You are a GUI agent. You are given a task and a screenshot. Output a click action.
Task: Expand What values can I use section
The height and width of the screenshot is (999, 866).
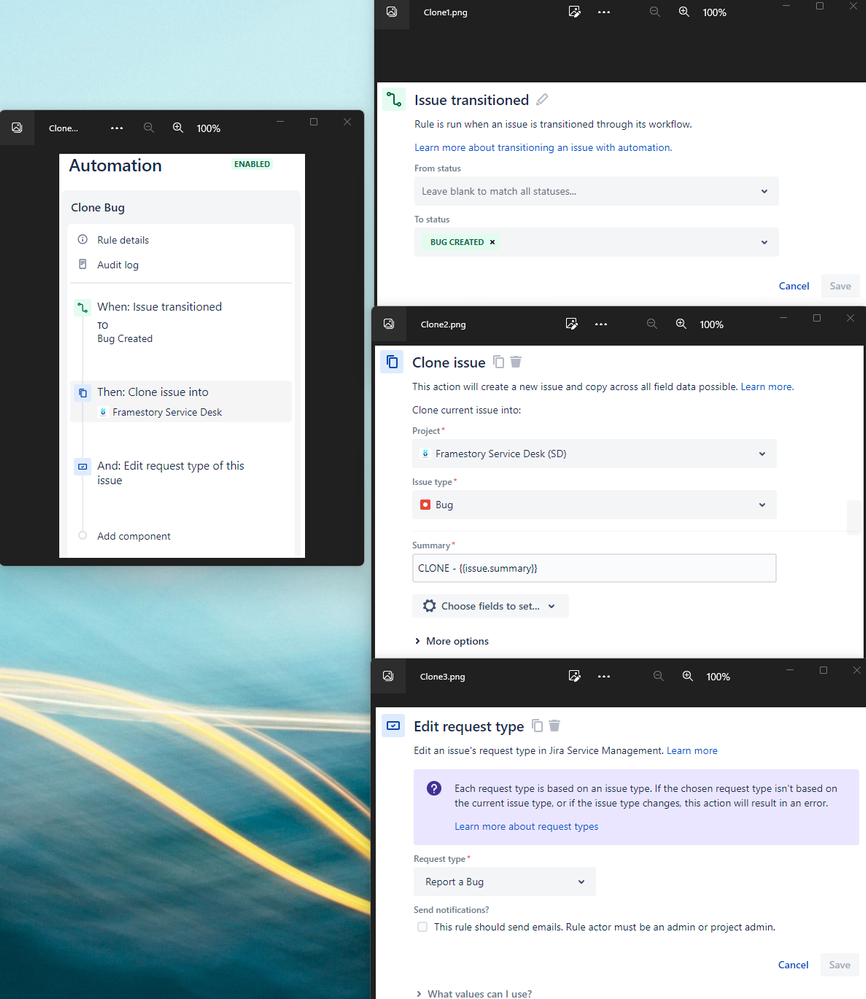473,993
